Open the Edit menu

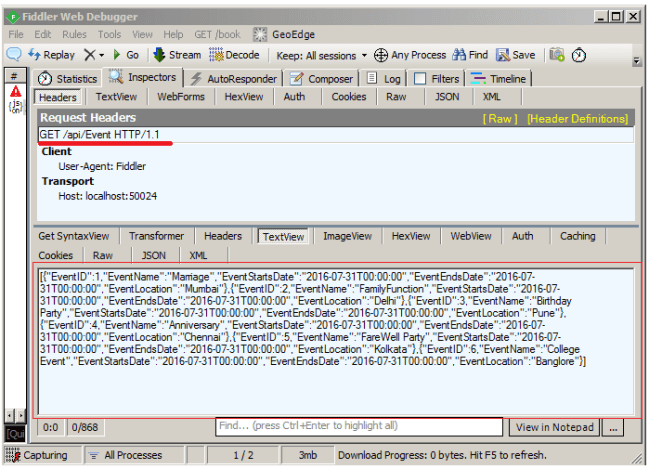click(42, 34)
